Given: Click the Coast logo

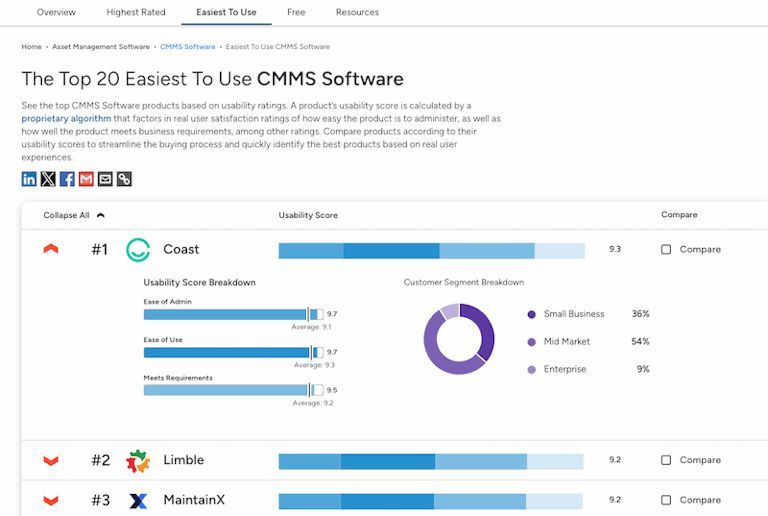Looking at the screenshot, I should coord(138,250).
